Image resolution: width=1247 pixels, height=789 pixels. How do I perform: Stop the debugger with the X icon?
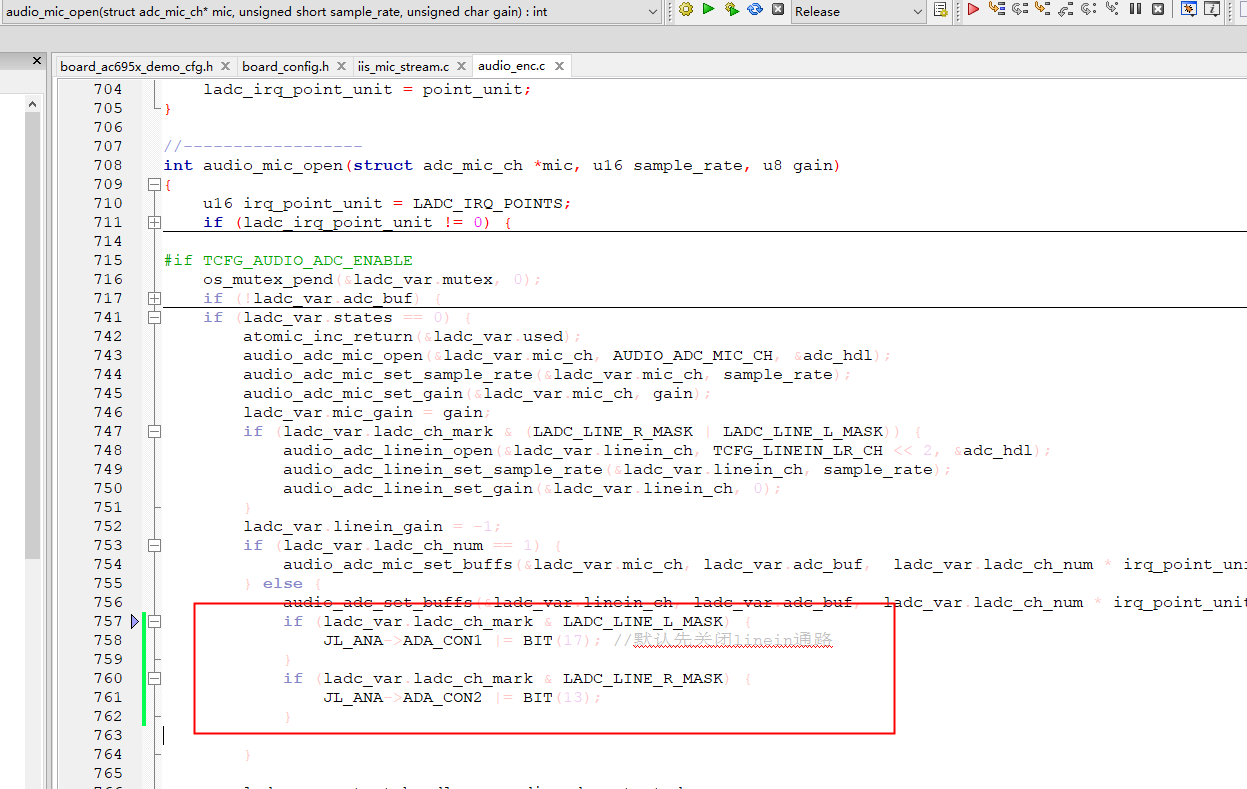1158,9
